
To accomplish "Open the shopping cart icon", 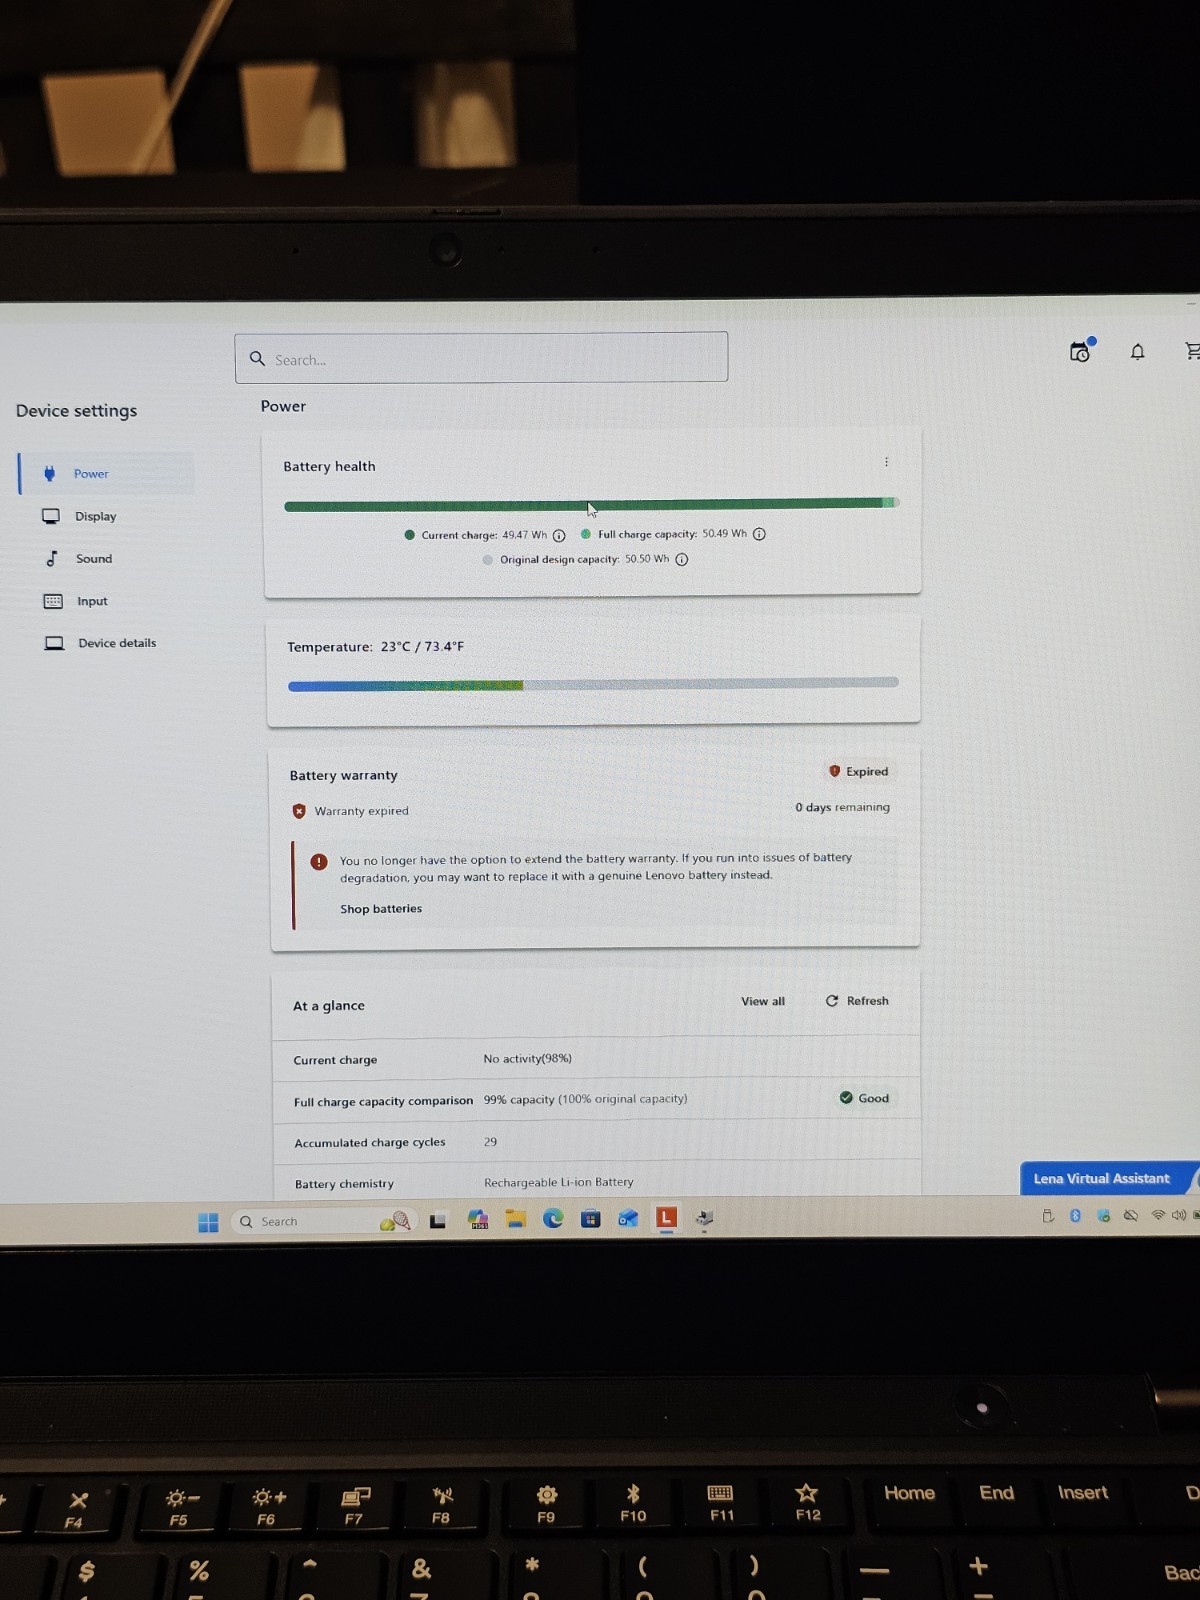I will [1192, 351].
